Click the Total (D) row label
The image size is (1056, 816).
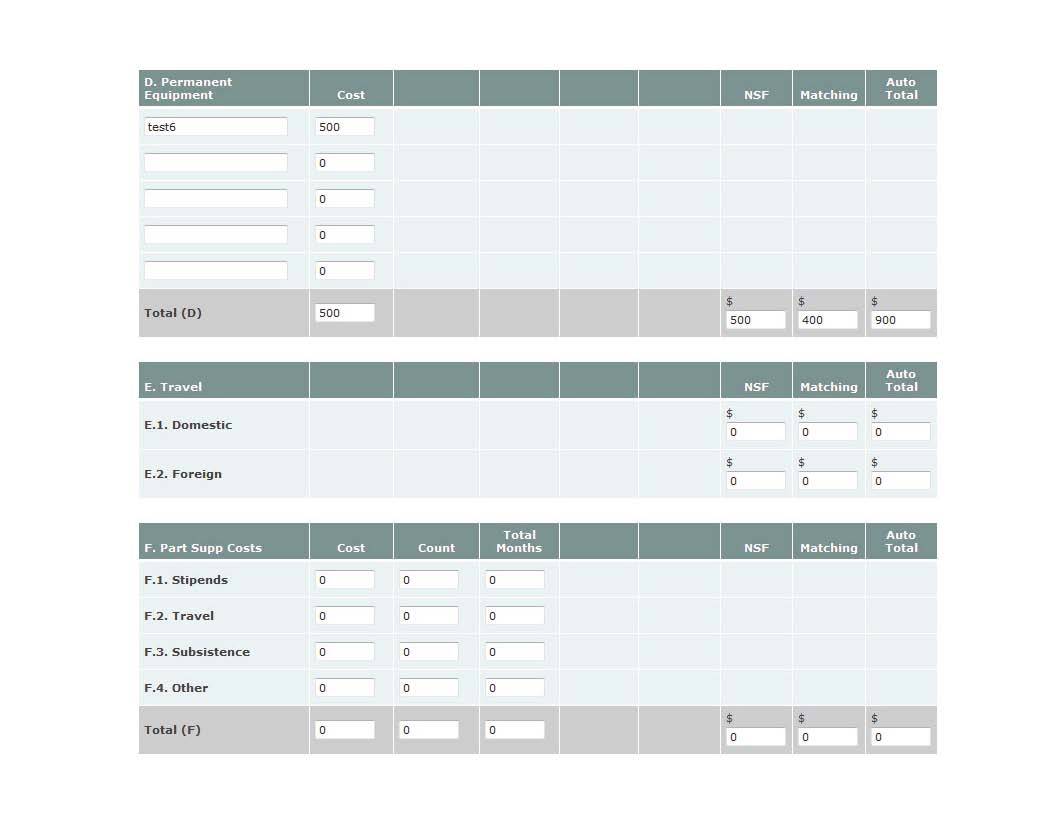[173, 312]
